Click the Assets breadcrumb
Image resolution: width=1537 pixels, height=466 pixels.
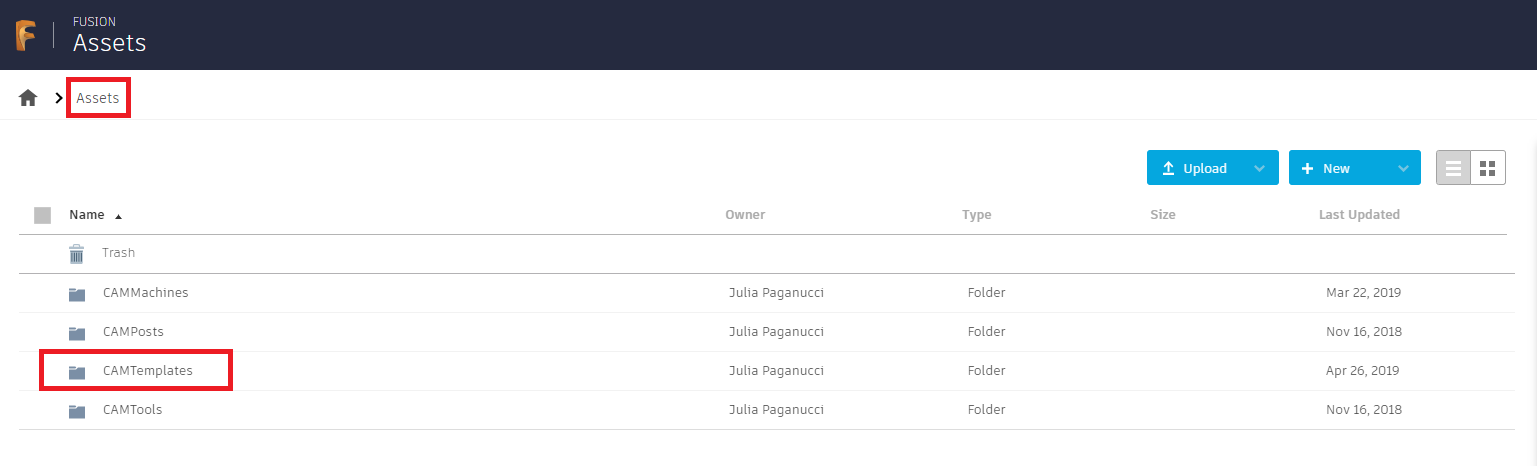[98, 98]
